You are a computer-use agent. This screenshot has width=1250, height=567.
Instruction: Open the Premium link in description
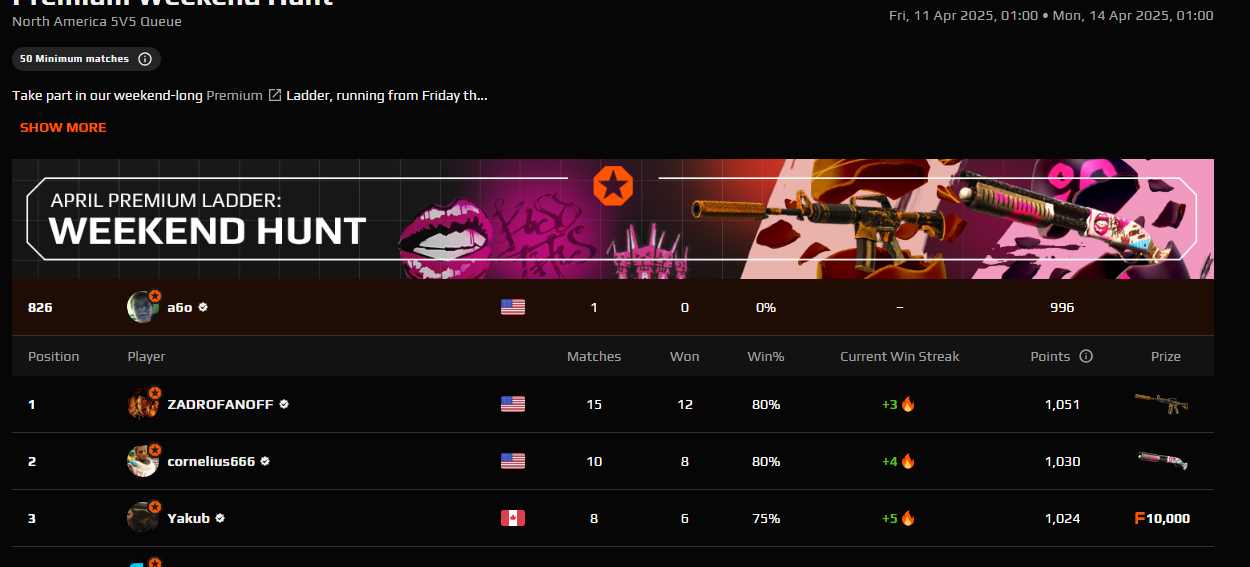pyautogui.click(x=235, y=96)
